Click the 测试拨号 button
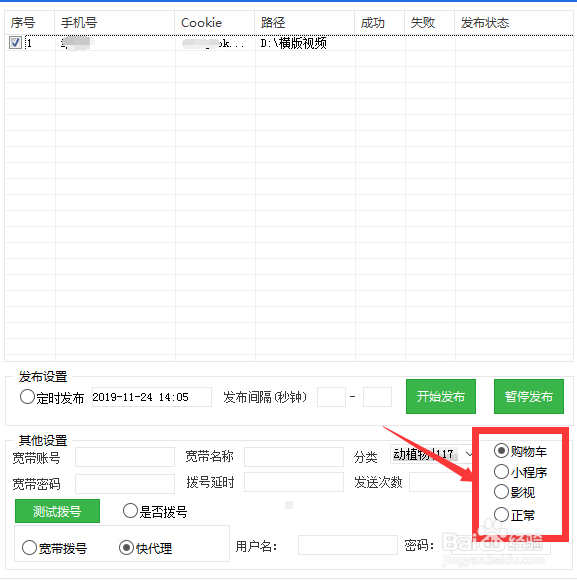This screenshot has height=580, width=577. click(x=57, y=511)
